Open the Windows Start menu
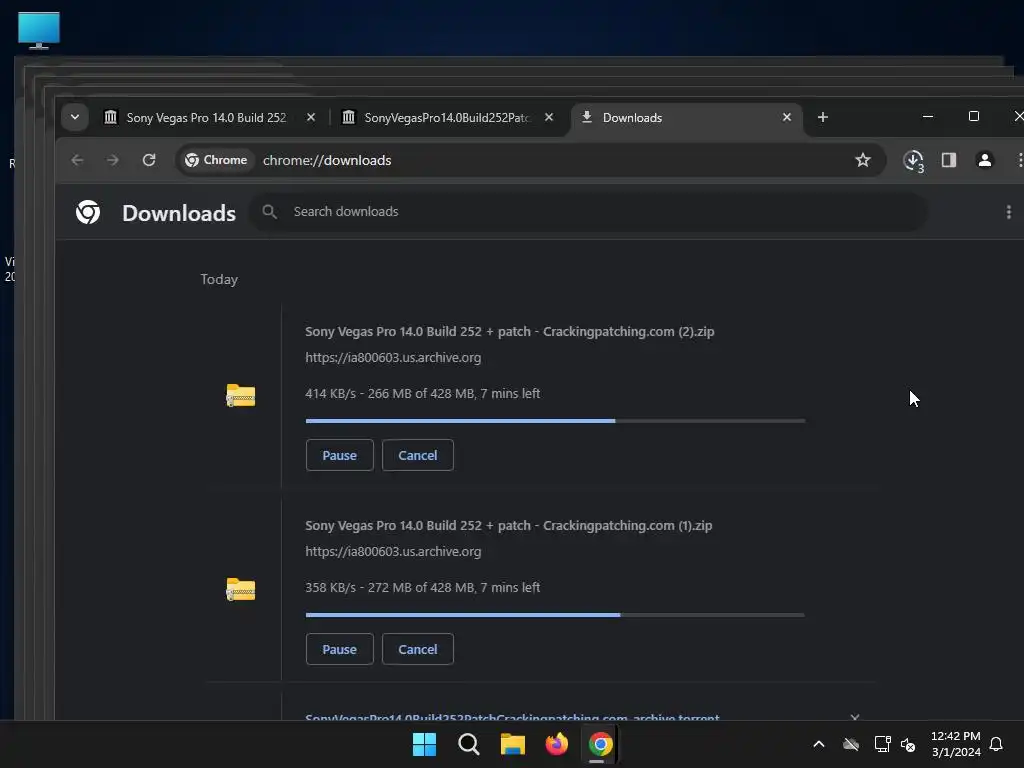 pyautogui.click(x=424, y=744)
